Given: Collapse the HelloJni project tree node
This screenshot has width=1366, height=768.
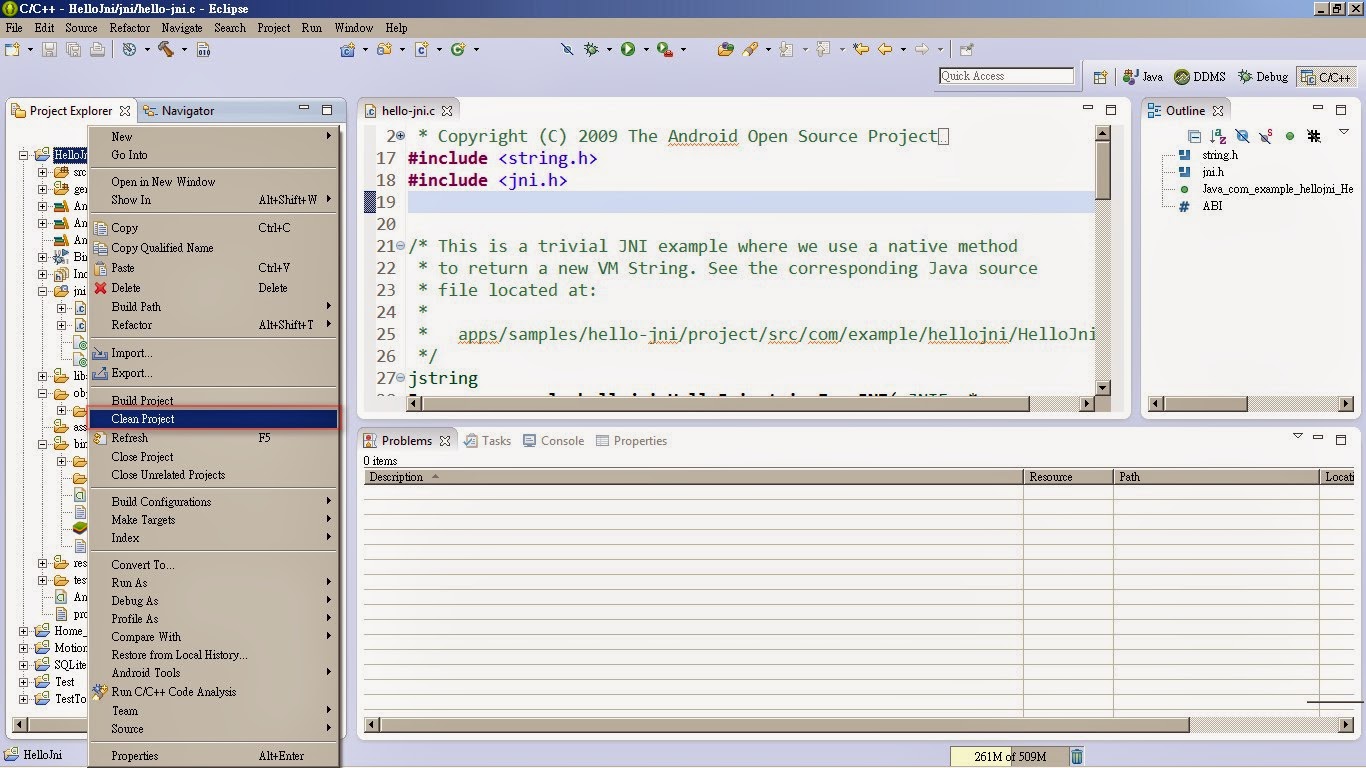Looking at the screenshot, I should coord(24,155).
